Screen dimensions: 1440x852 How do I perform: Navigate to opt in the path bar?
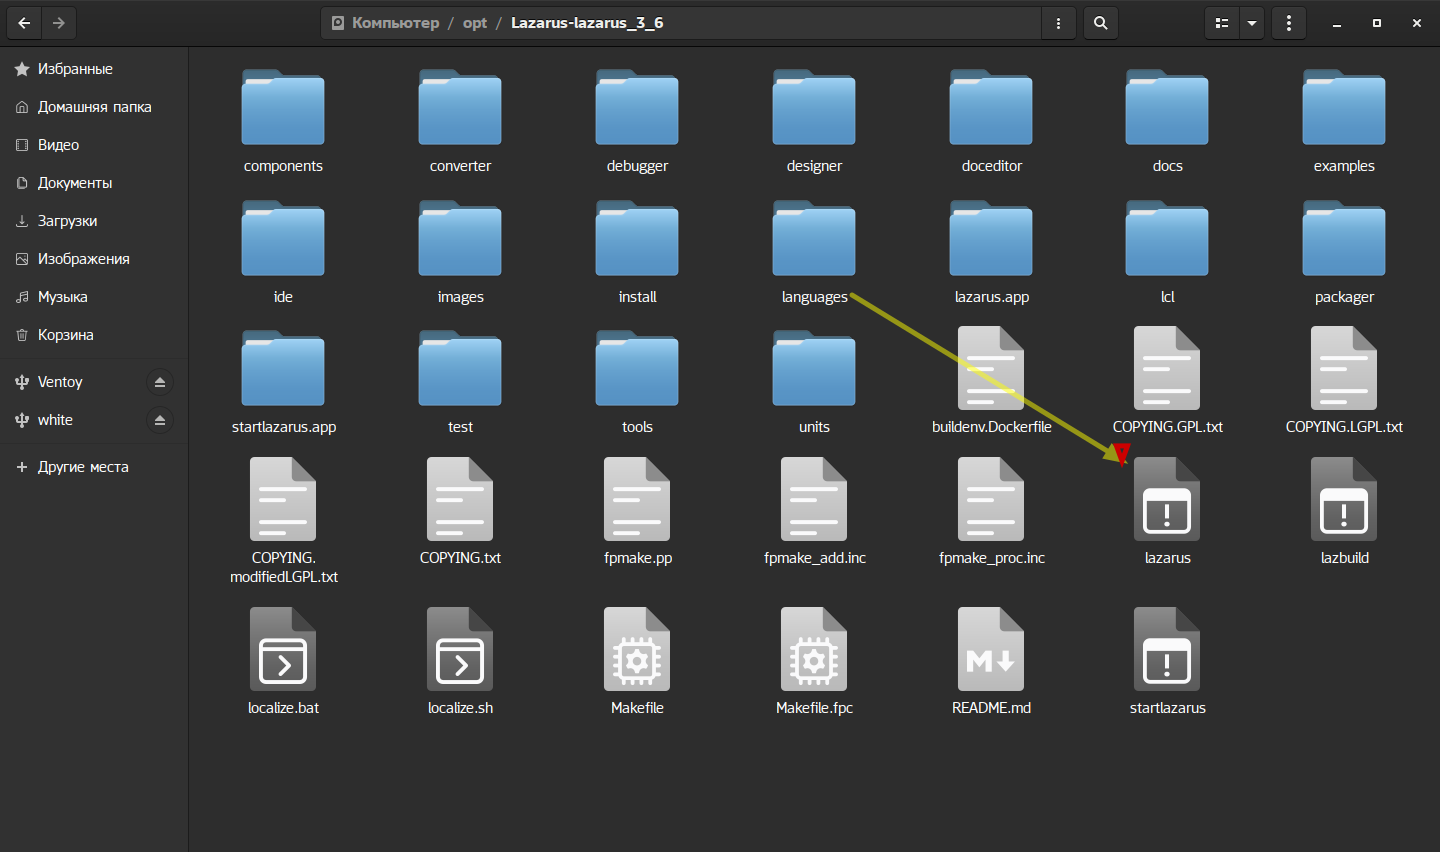click(475, 23)
